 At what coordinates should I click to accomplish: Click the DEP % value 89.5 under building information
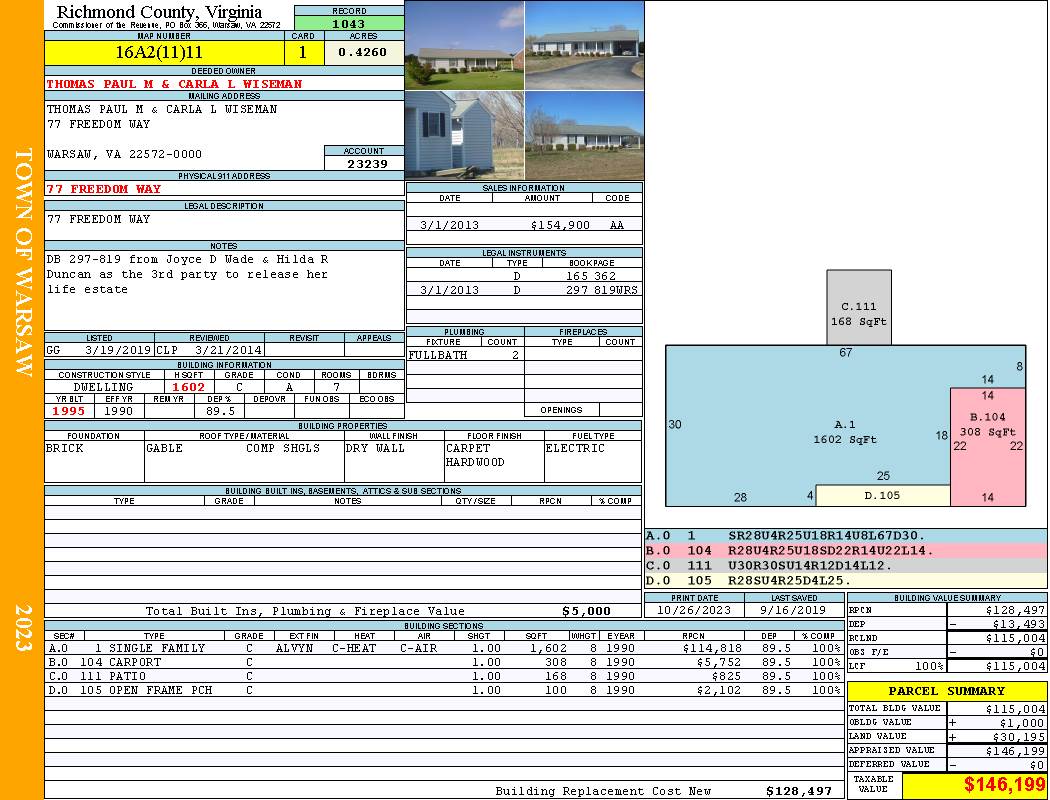point(220,411)
